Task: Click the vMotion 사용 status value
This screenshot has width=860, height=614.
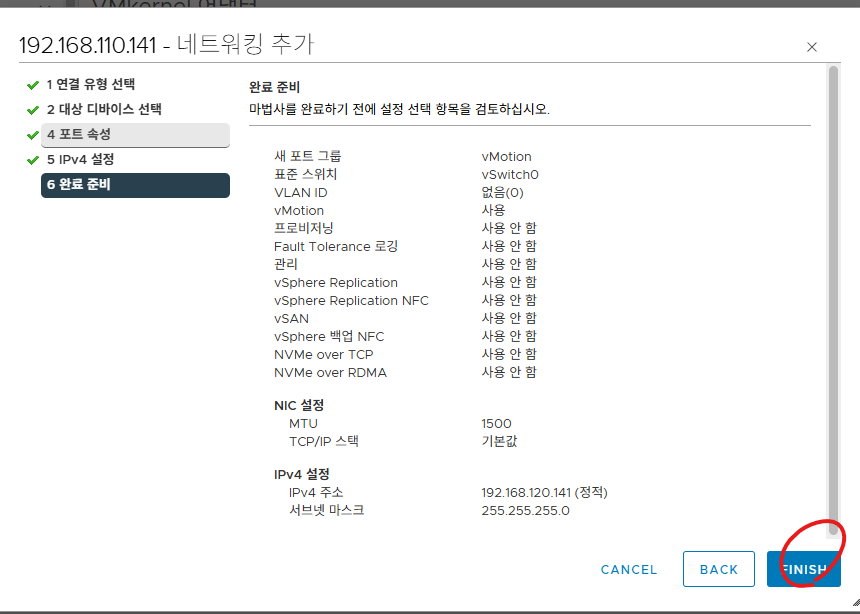Action: click(493, 210)
